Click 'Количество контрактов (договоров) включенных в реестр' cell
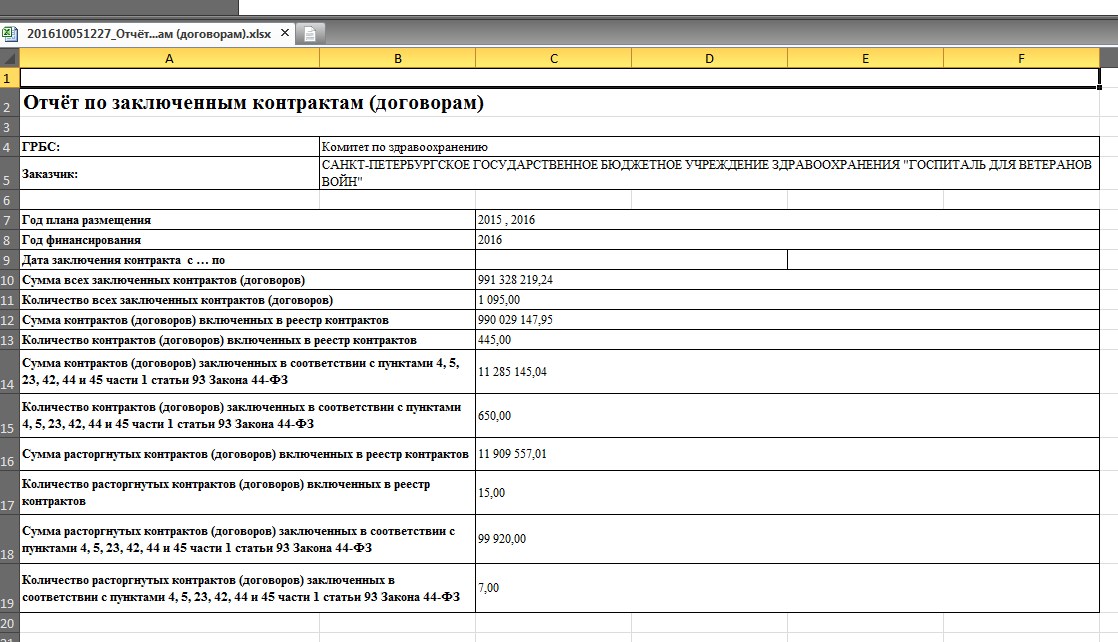 tap(247, 340)
